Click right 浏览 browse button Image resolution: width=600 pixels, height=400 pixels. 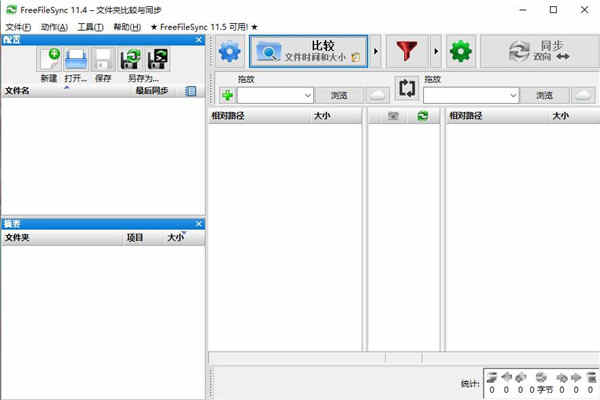pyautogui.click(x=544, y=95)
